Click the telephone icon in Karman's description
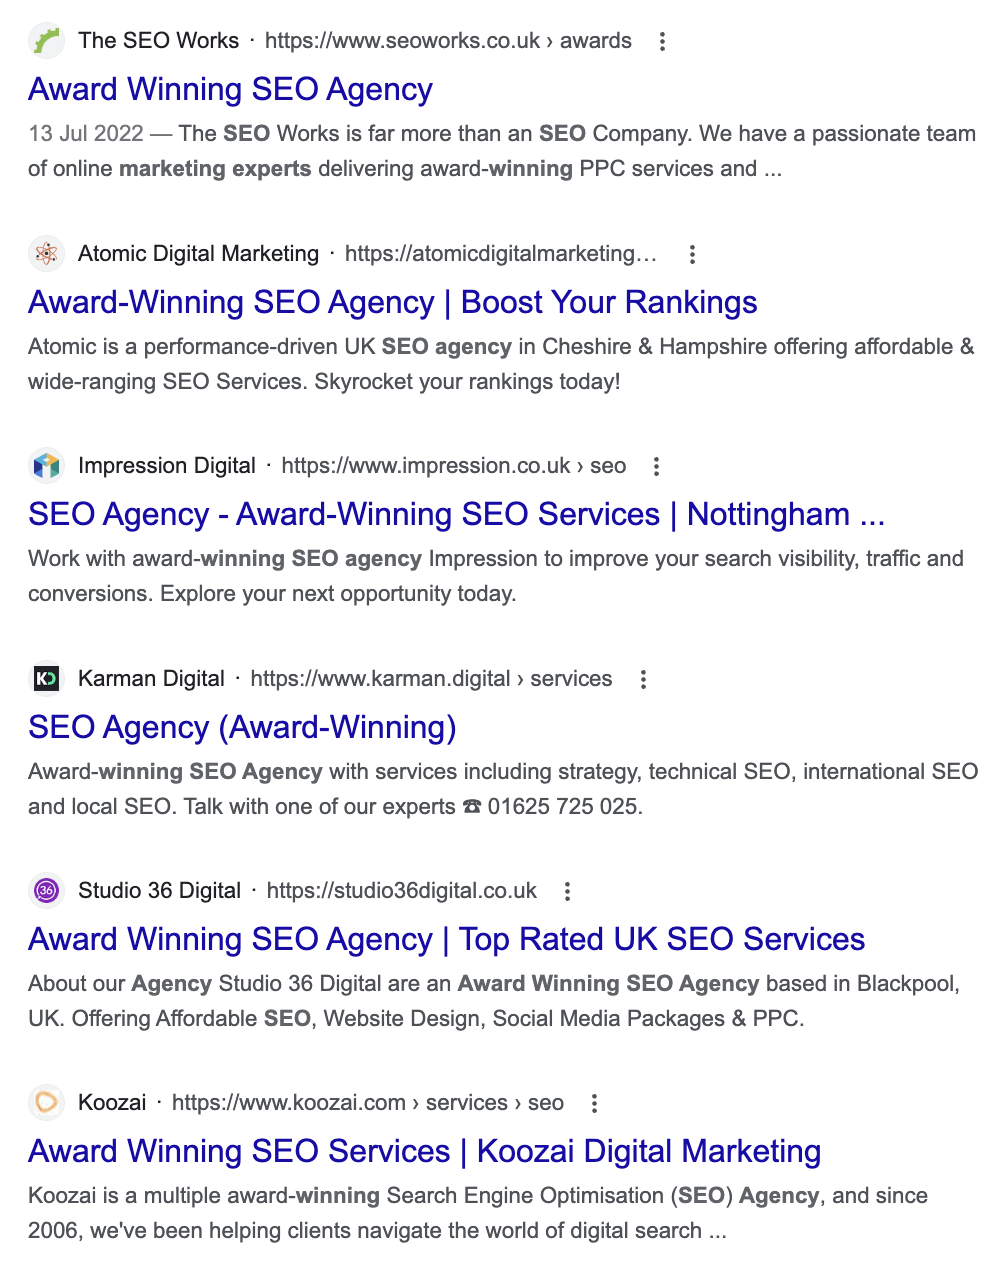 click(473, 806)
